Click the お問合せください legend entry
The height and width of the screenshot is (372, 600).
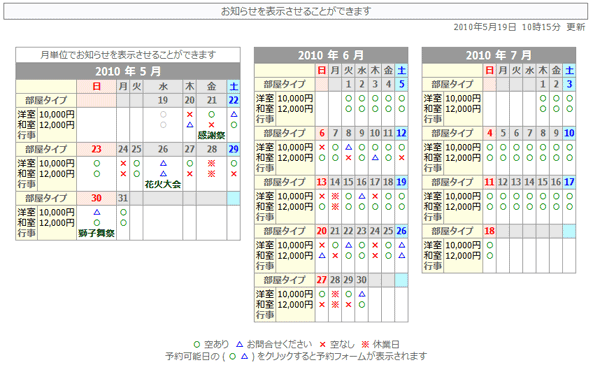[274, 344]
